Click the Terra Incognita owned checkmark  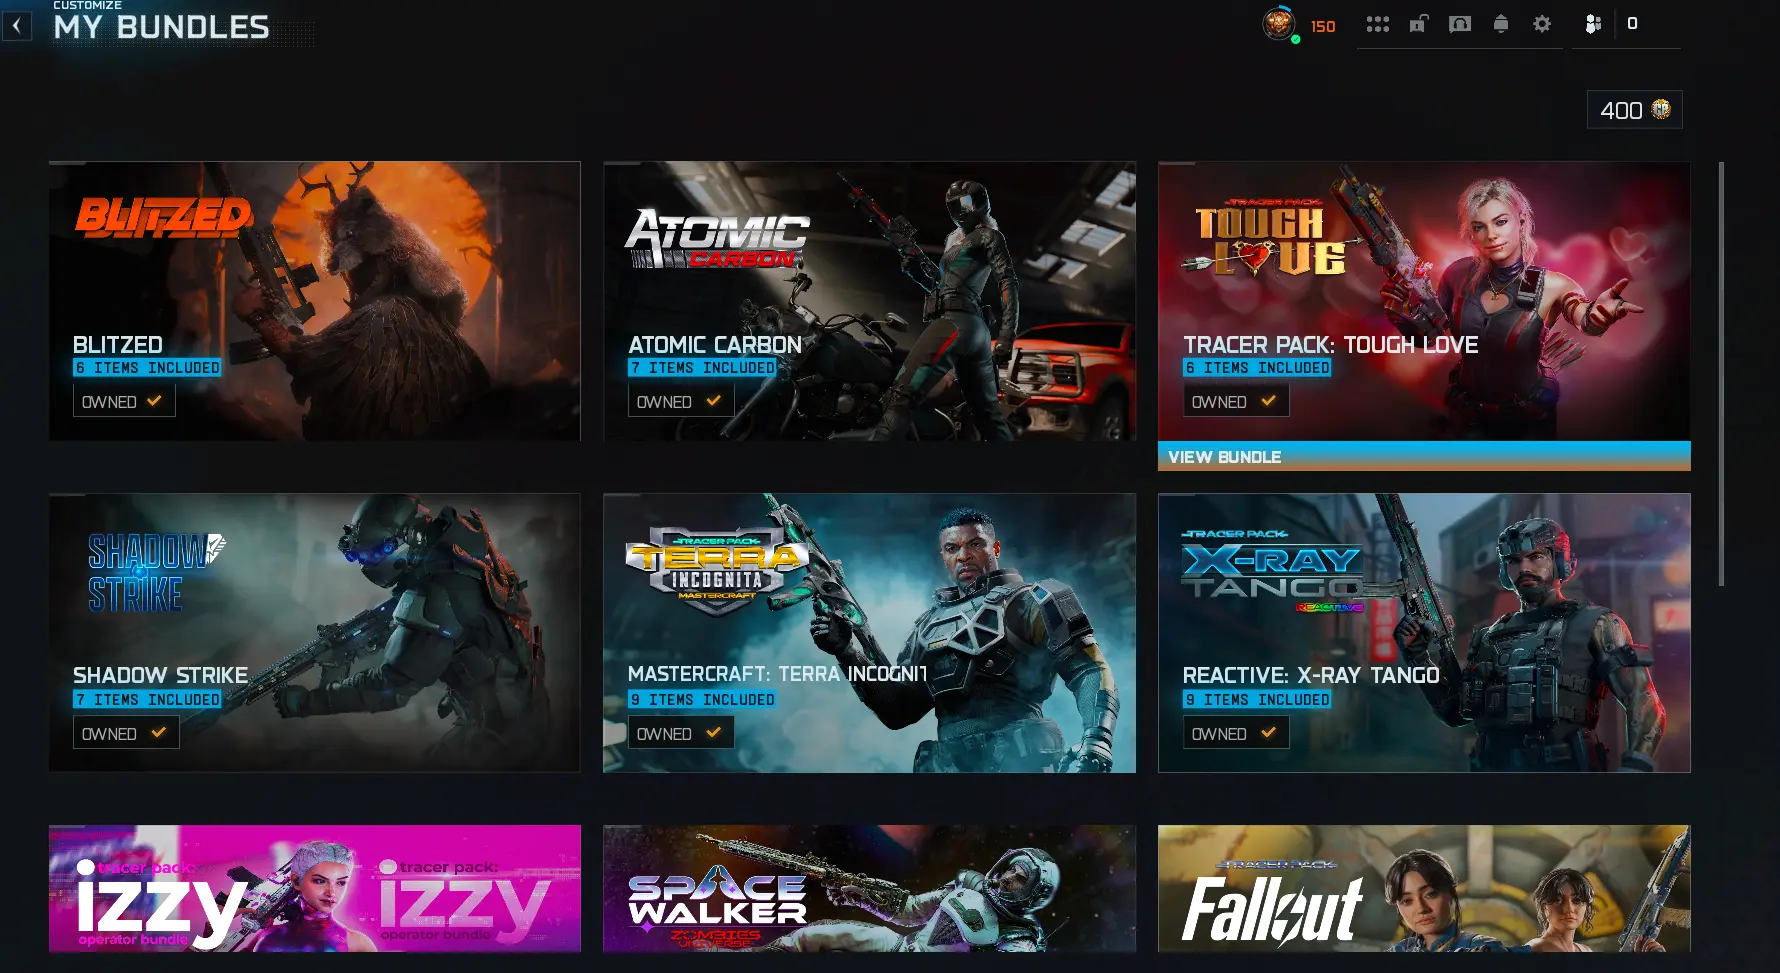tap(713, 733)
